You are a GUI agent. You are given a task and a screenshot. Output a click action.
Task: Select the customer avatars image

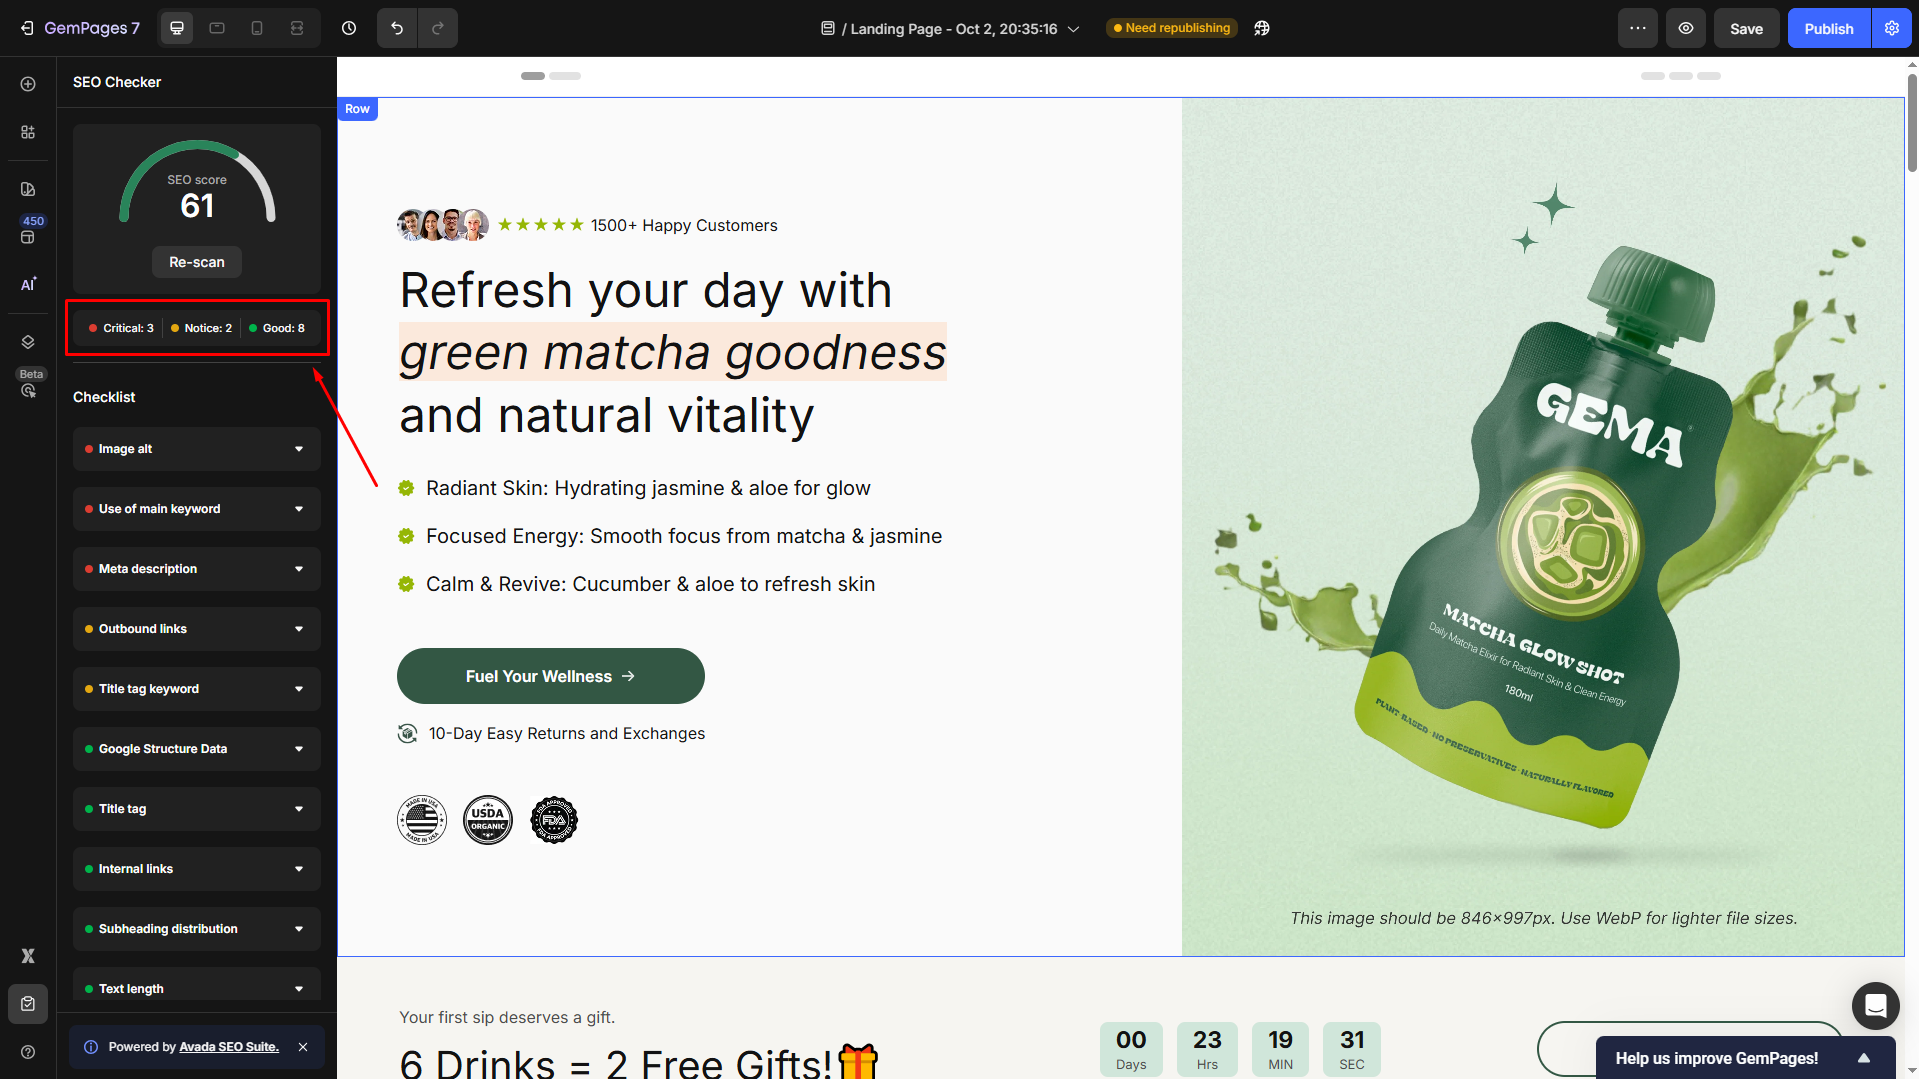[x=443, y=225]
